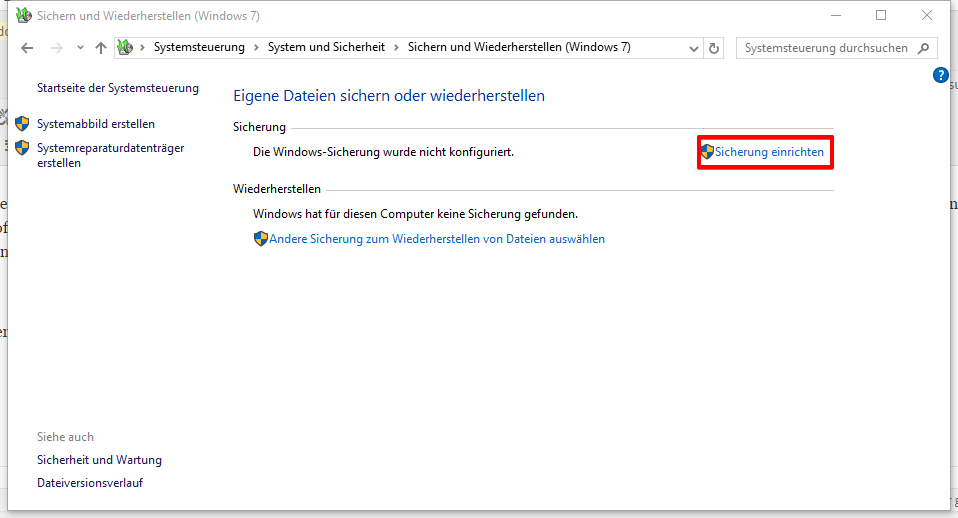The width and height of the screenshot is (958, 518).
Task: Select Systemsteuerung in the breadcrumb
Action: (199, 47)
